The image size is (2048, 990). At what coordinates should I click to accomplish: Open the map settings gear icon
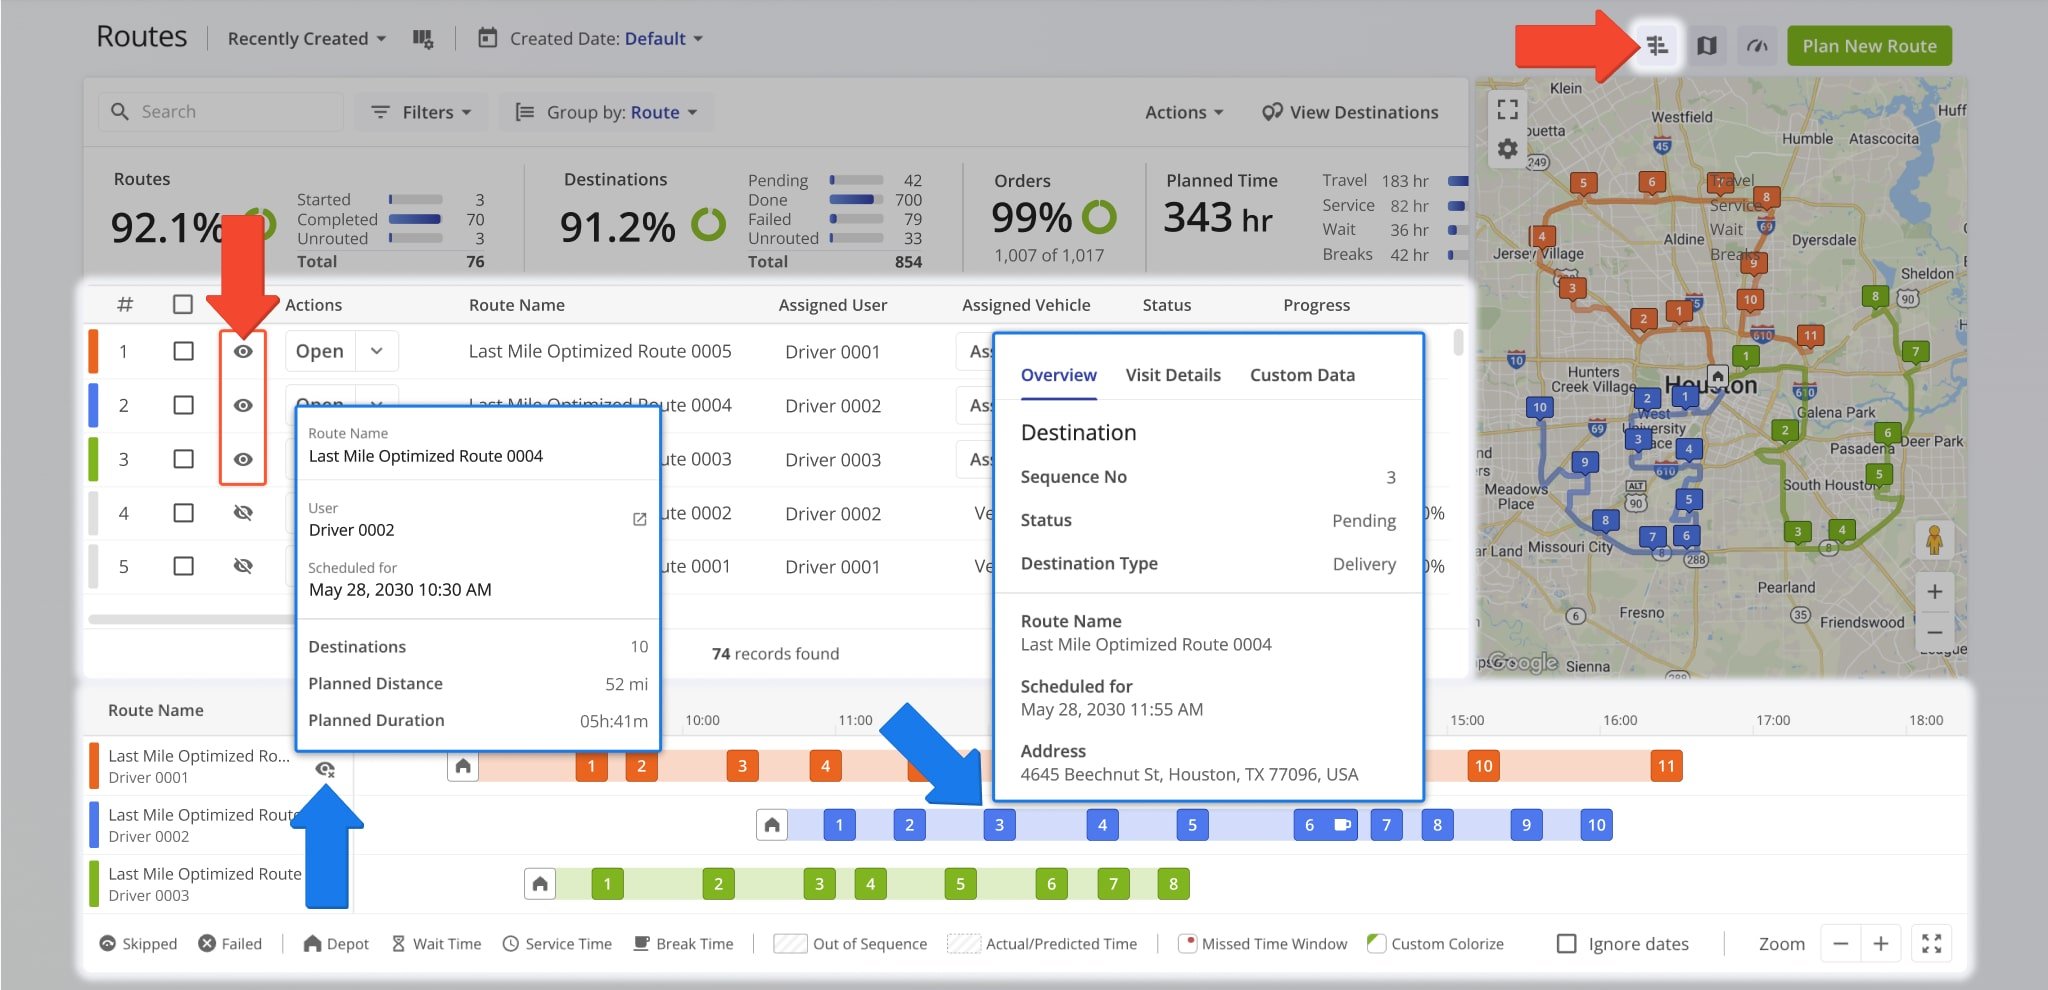[x=1508, y=147]
